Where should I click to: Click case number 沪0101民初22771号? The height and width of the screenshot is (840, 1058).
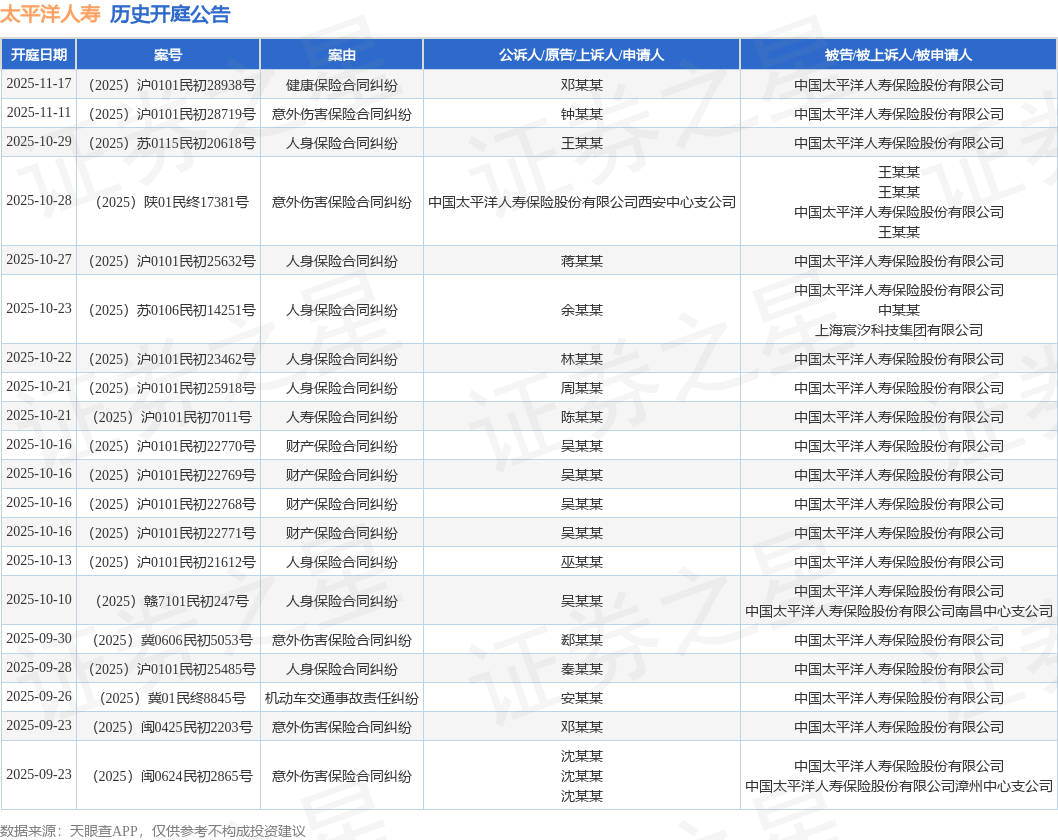(x=172, y=533)
